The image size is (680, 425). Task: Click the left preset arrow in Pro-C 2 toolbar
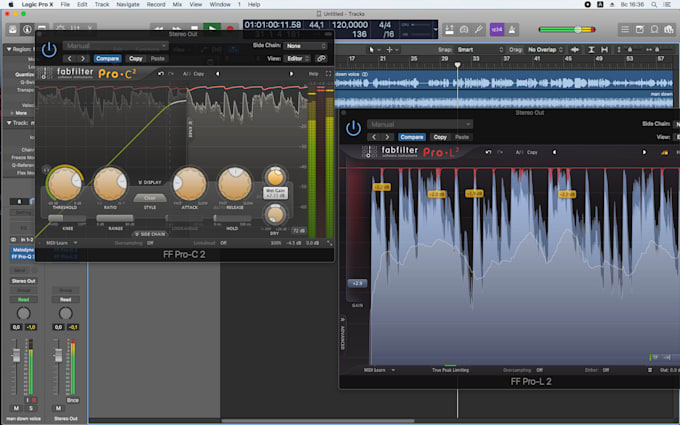tap(217, 74)
